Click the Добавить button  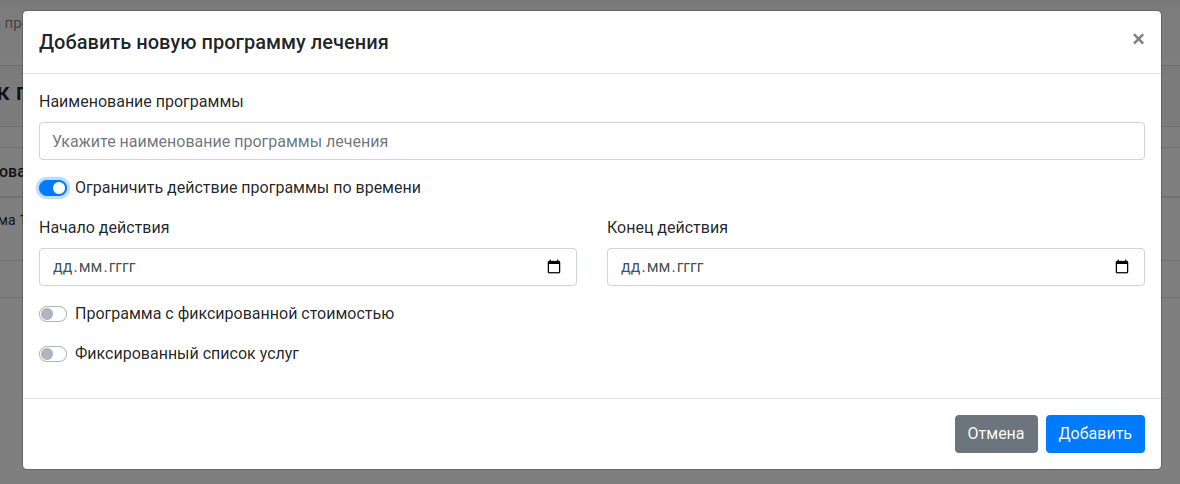(x=1095, y=434)
